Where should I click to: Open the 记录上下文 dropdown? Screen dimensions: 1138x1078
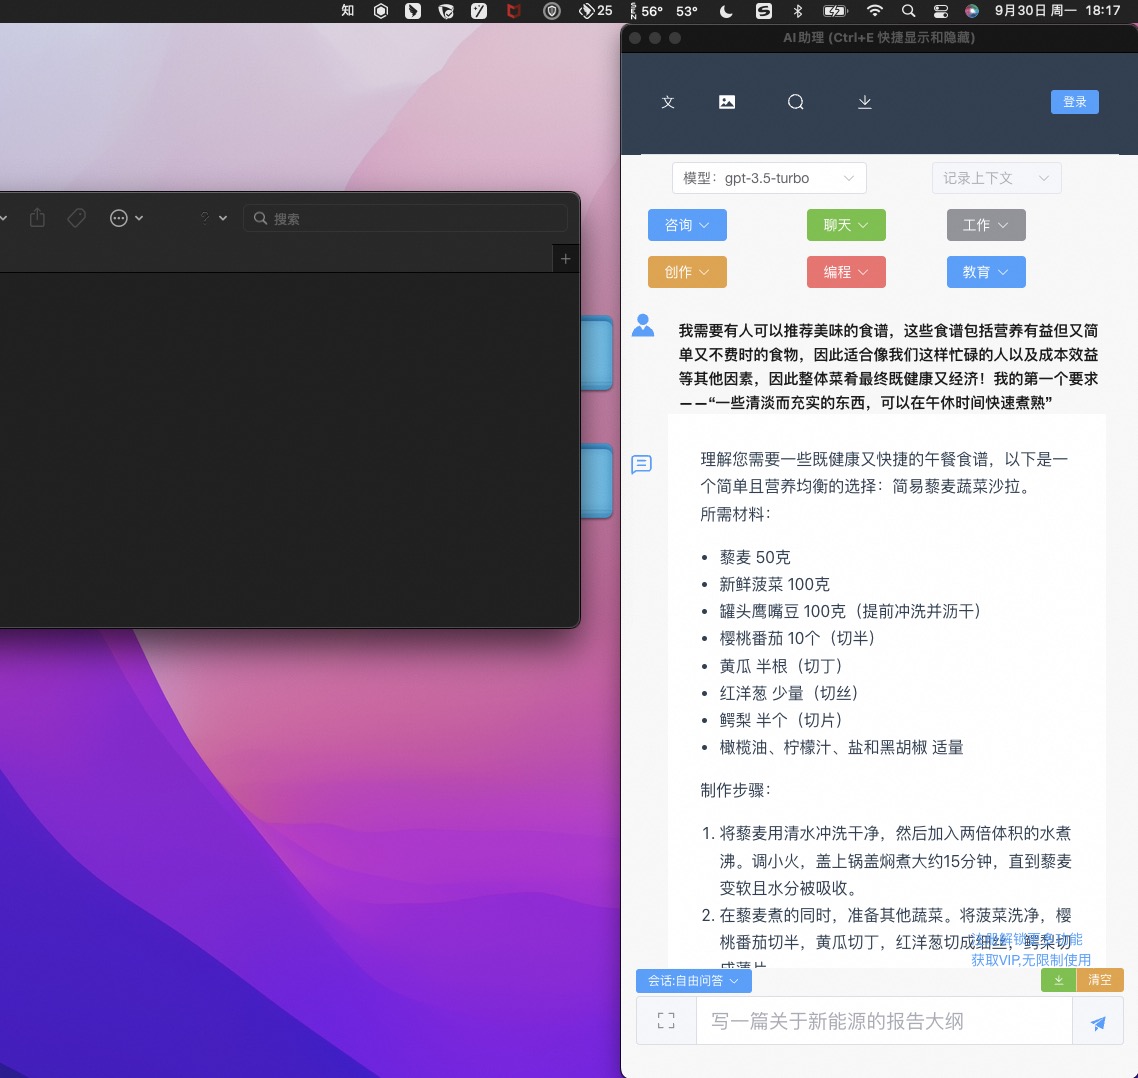(996, 178)
